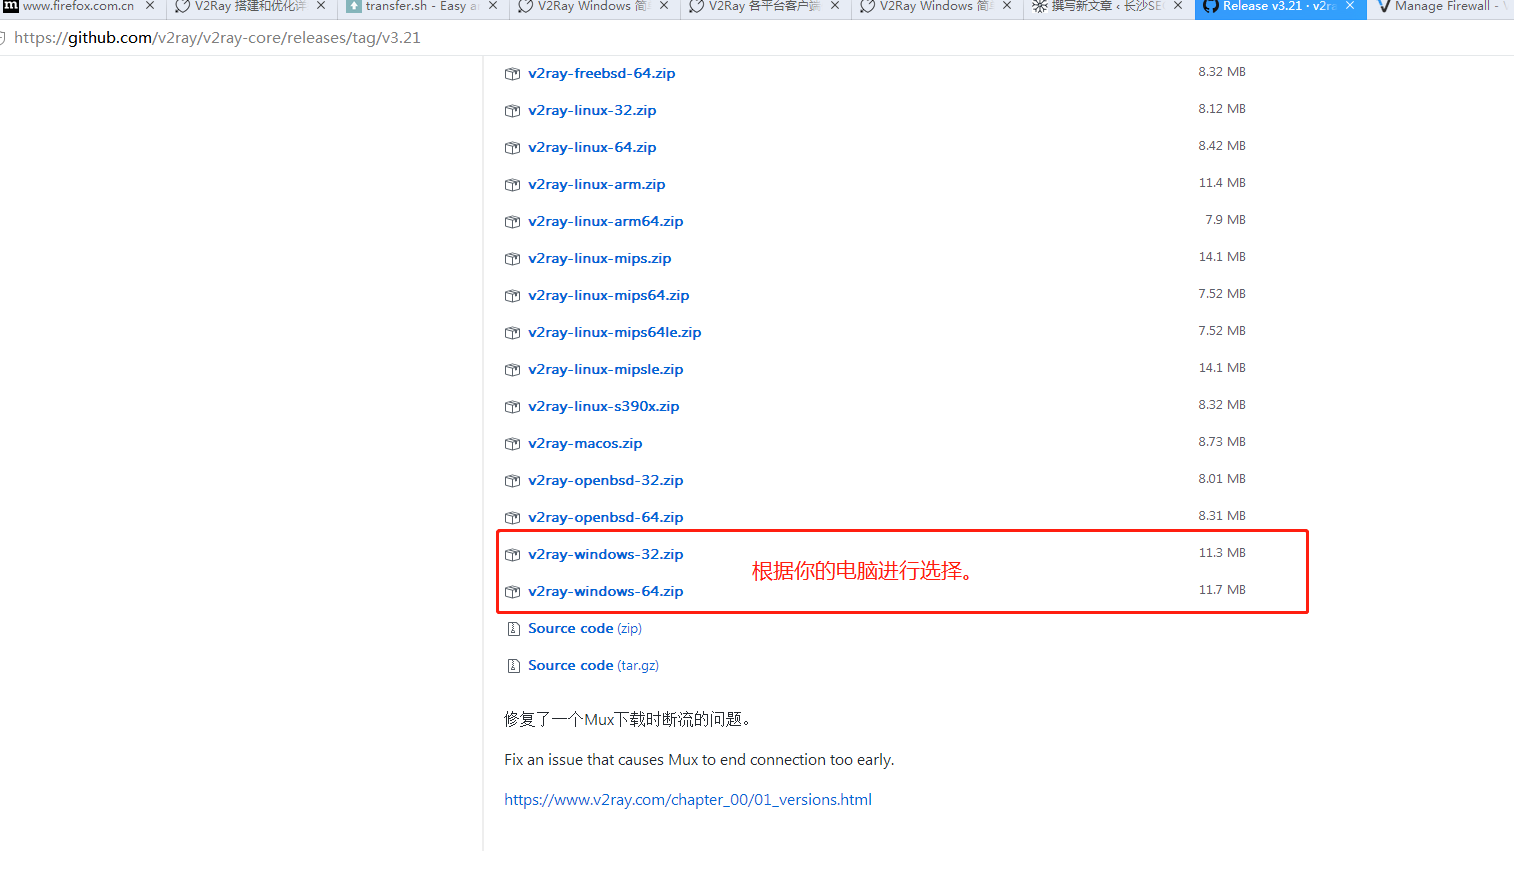Screen dimensions: 1514x878
Task: Close the www.firefox.com.cn tab
Action: point(150,6)
